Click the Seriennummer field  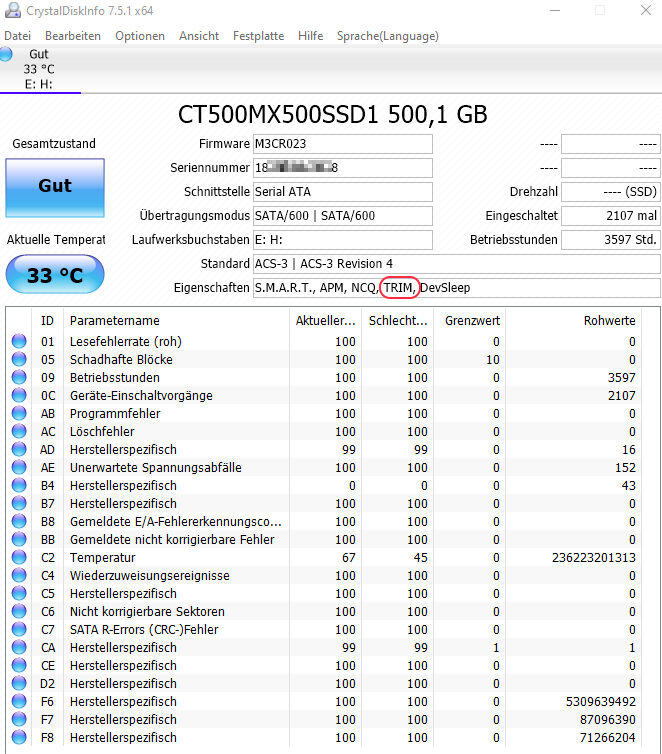pyautogui.click(x=343, y=168)
